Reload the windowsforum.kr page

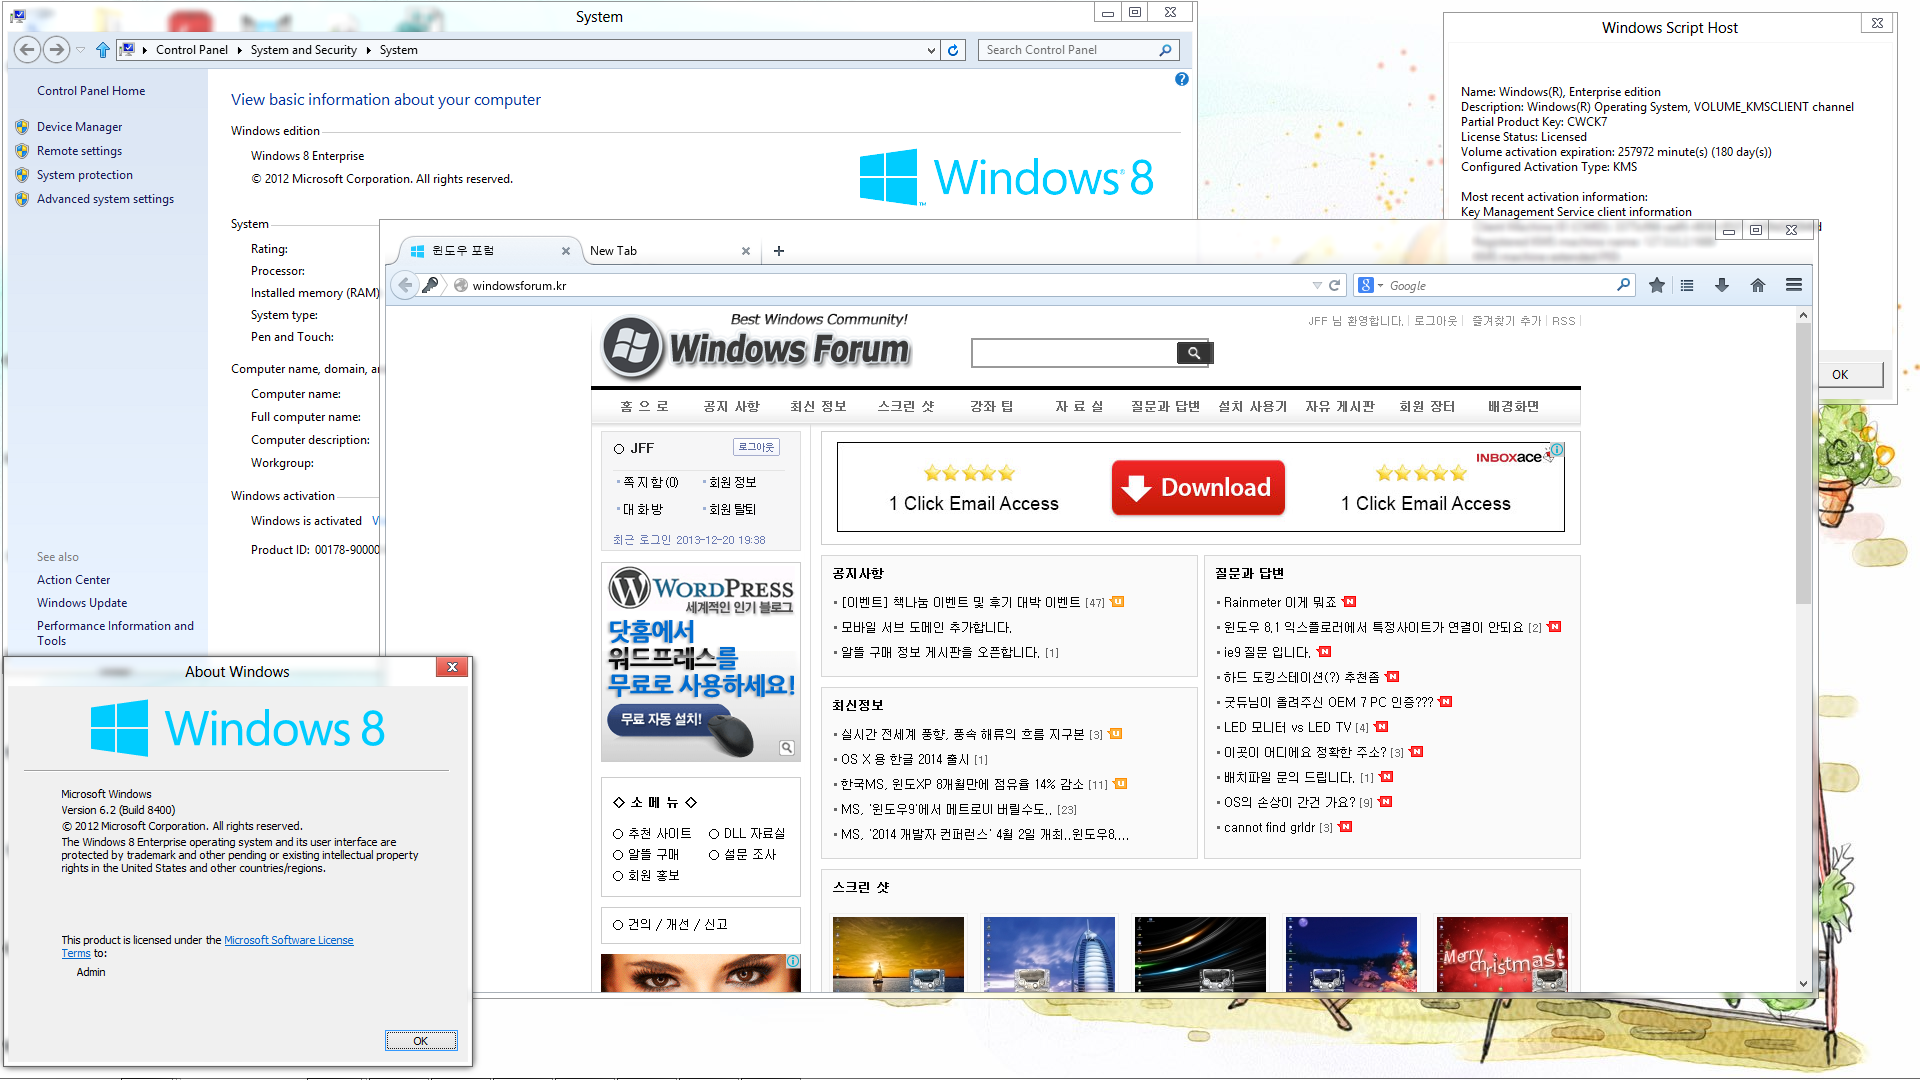tap(1334, 285)
